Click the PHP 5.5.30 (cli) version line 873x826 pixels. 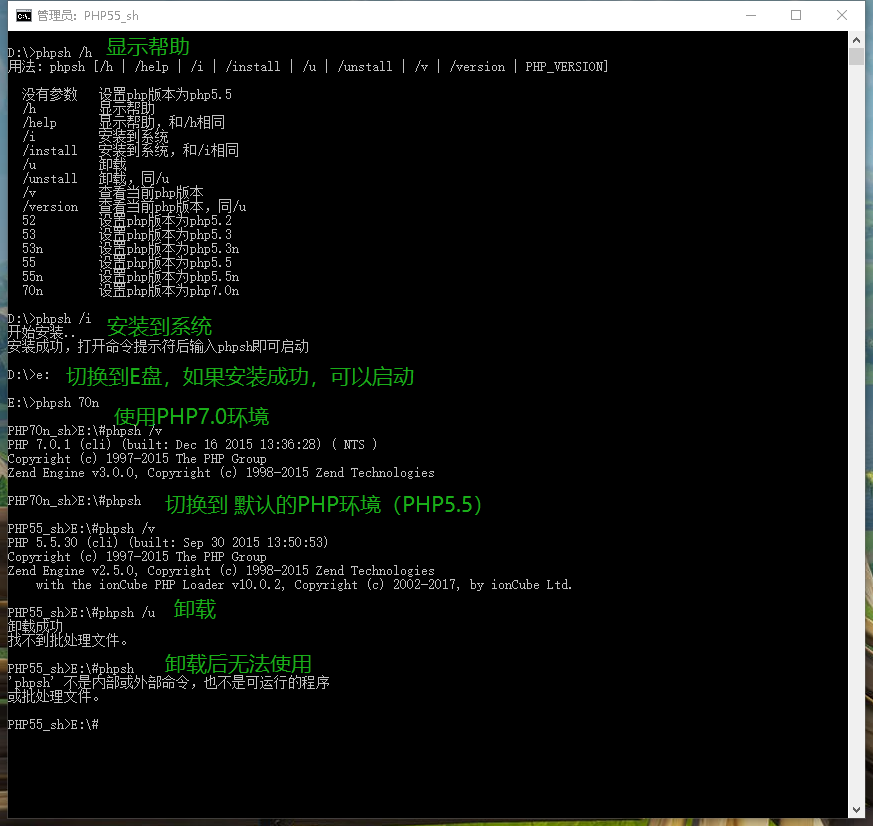coord(168,542)
